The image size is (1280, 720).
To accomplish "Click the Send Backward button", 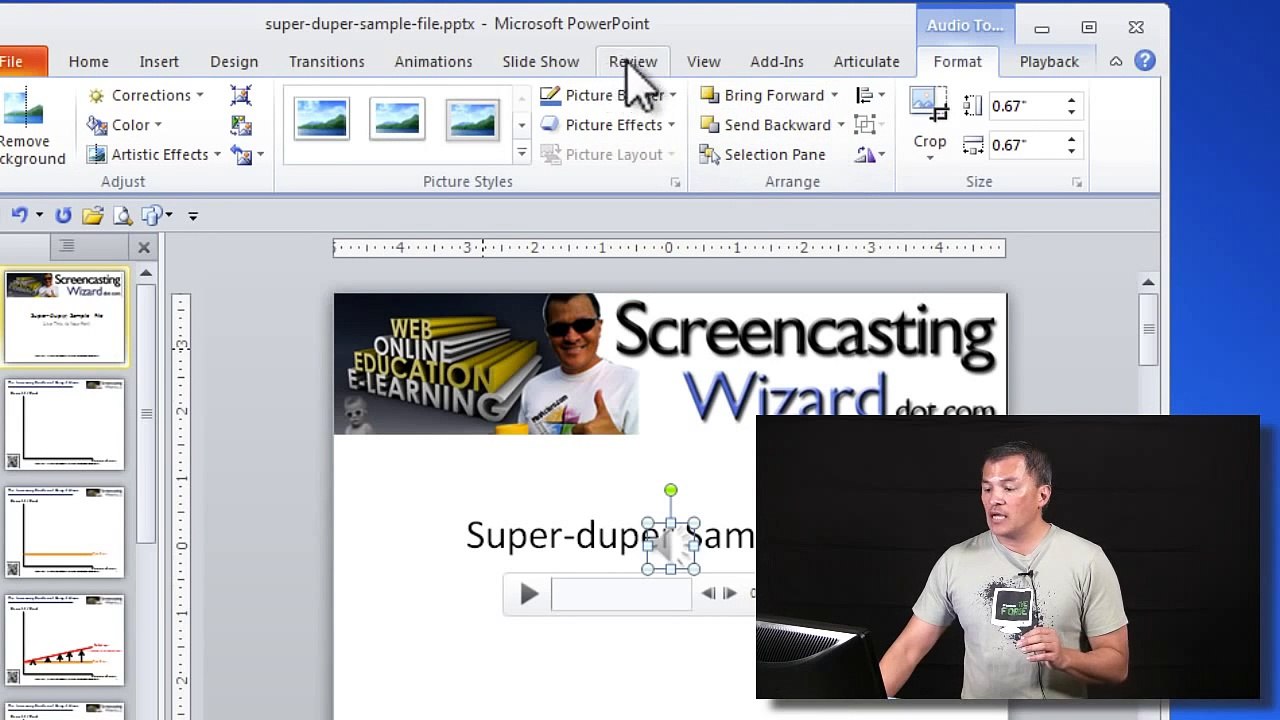I will 766,125.
